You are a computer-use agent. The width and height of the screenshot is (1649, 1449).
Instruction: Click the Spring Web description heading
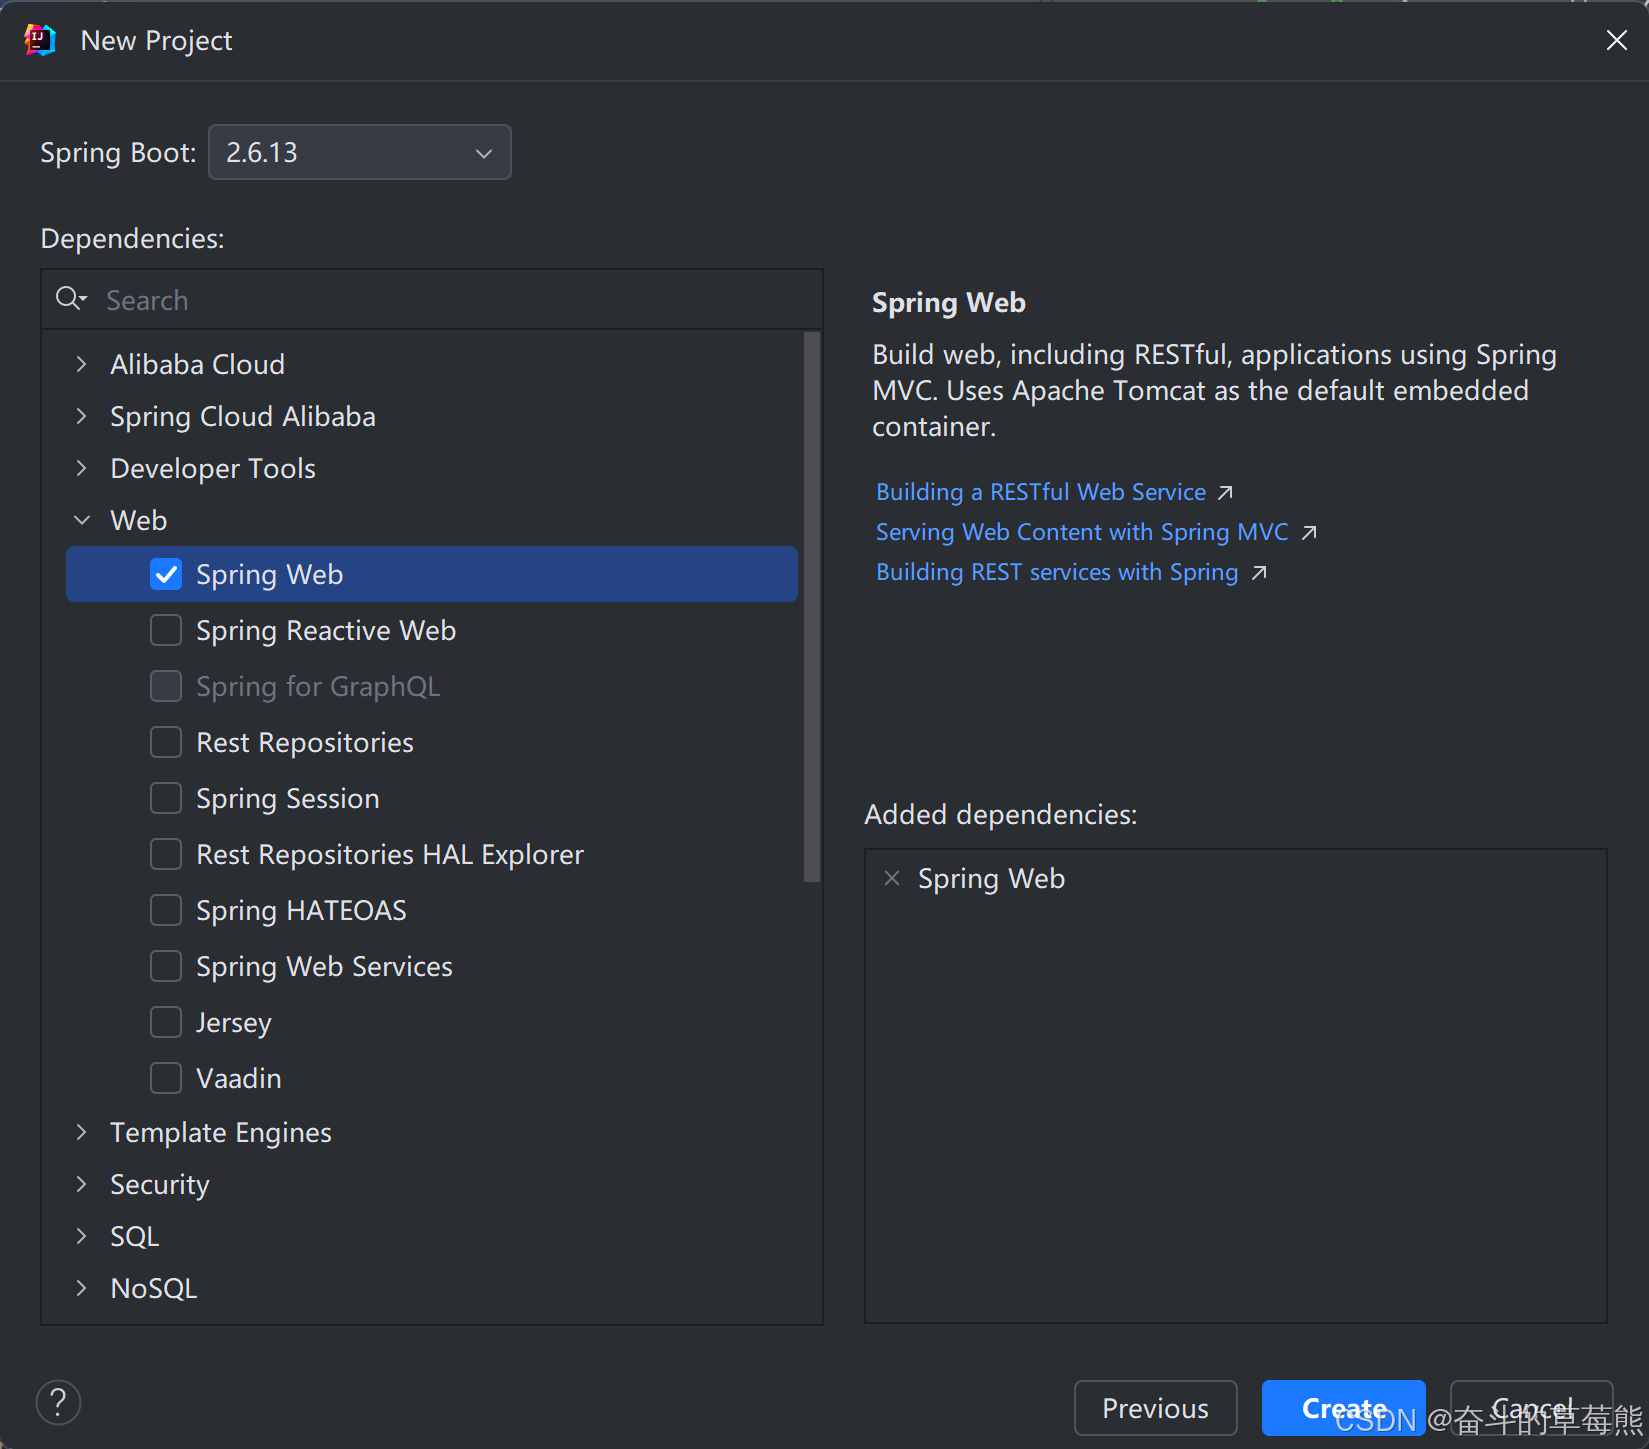tap(949, 302)
